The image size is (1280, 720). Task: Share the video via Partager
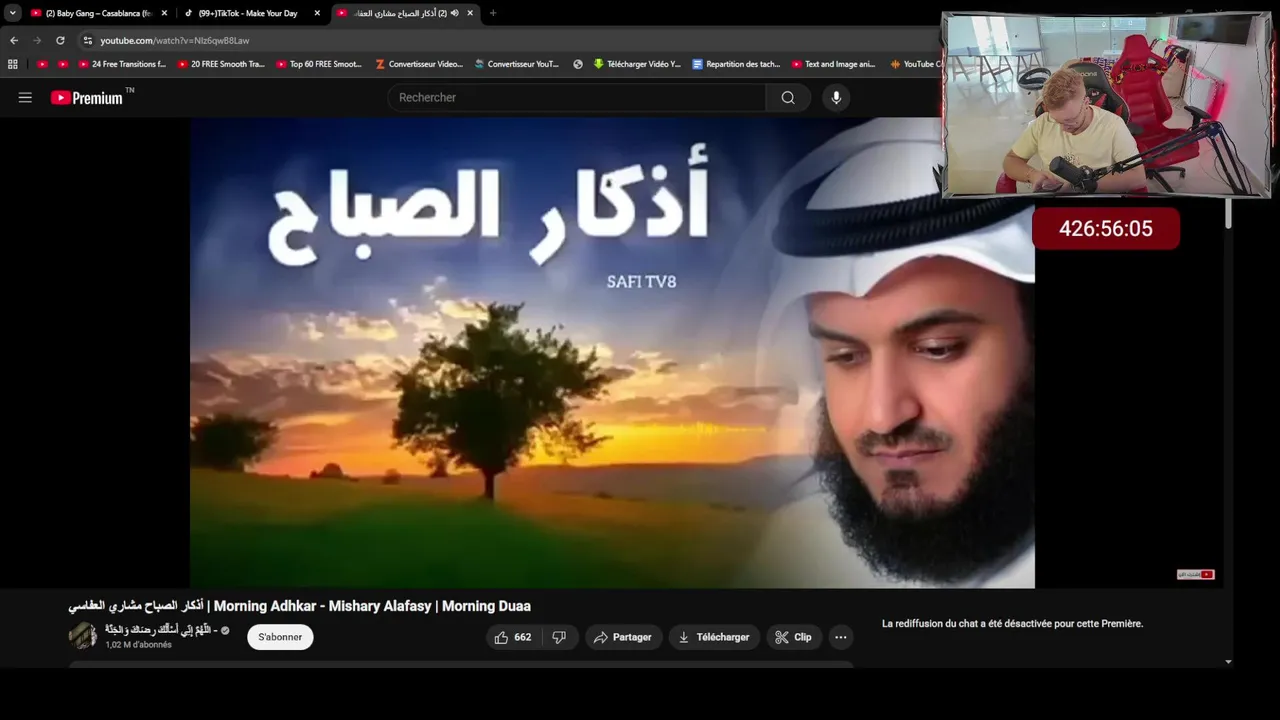(622, 637)
